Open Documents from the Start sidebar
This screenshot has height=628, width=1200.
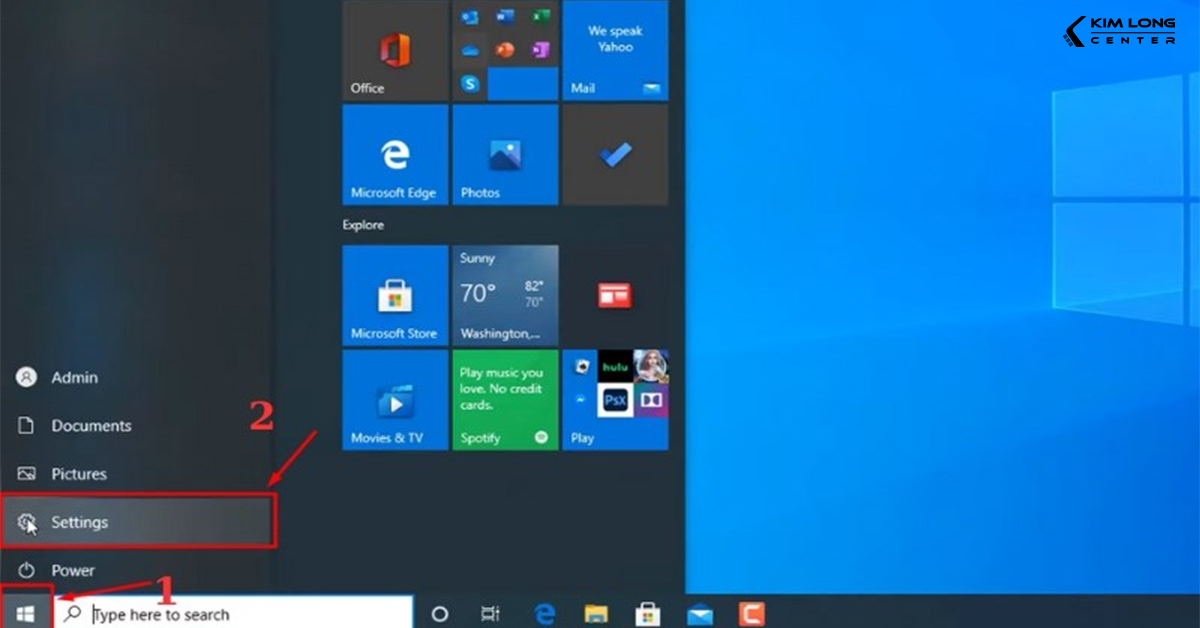(90, 425)
